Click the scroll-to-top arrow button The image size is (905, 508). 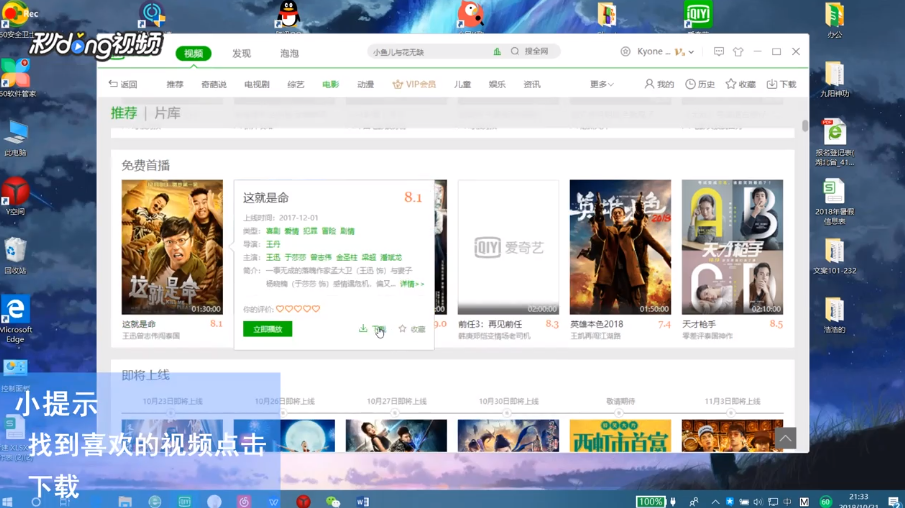pyautogui.click(x=786, y=438)
